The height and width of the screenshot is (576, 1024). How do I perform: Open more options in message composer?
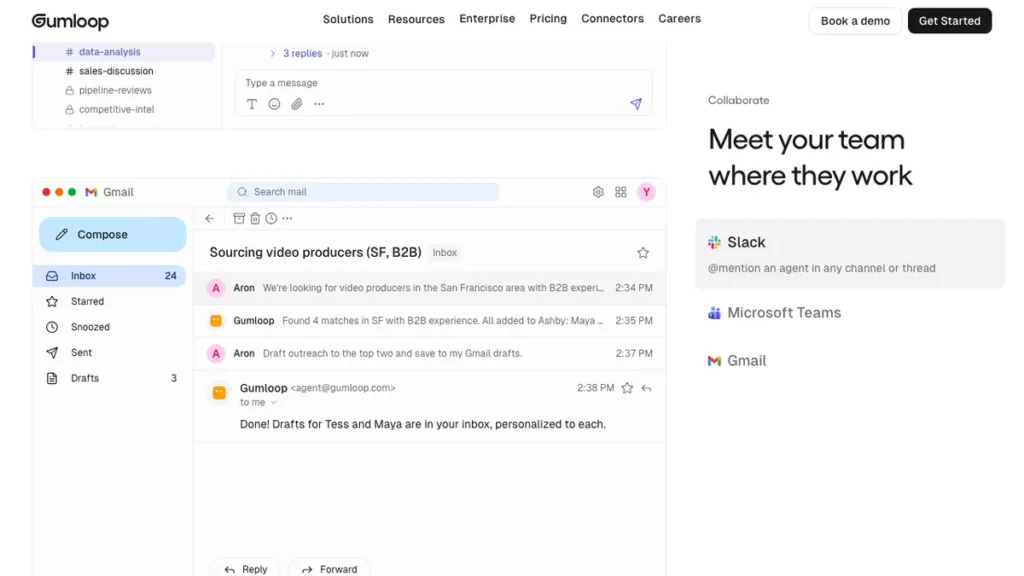tap(319, 104)
